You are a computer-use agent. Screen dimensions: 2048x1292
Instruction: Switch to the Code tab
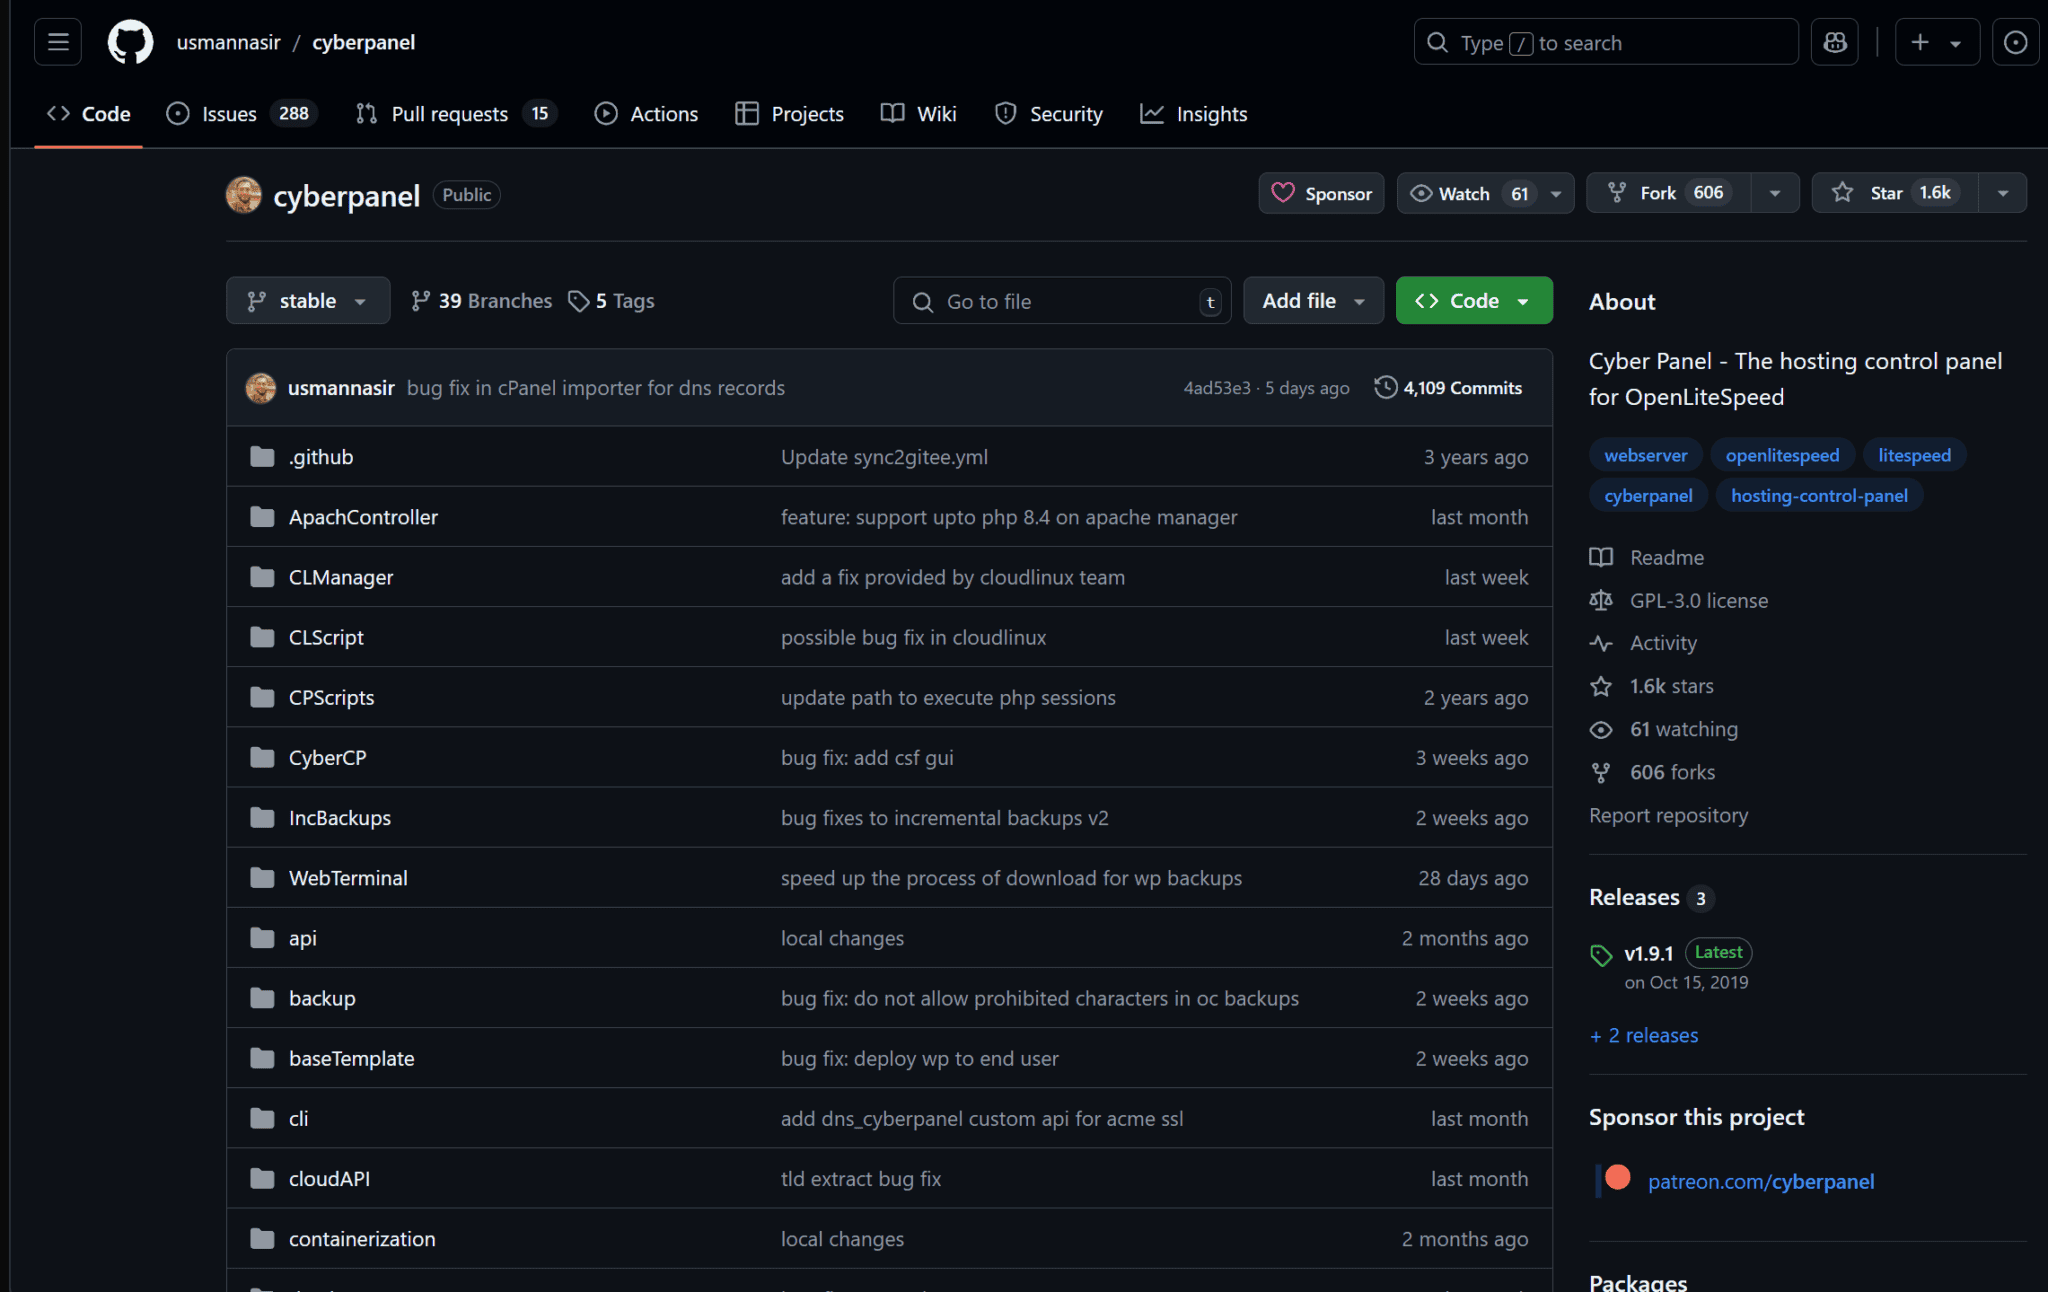pyautogui.click(x=88, y=114)
